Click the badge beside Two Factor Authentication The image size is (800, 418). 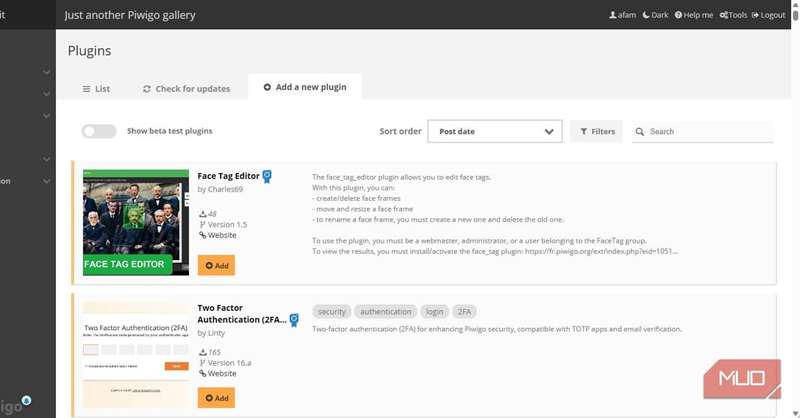click(294, 320)
